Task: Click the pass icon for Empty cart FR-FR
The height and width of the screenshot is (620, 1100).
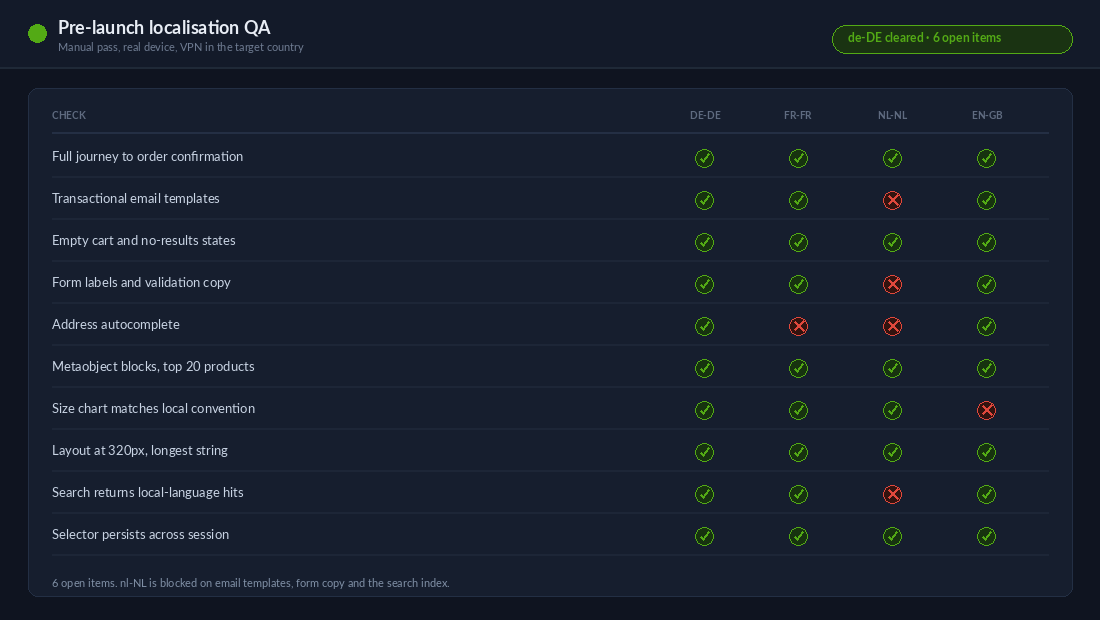Action: (798, 243)
